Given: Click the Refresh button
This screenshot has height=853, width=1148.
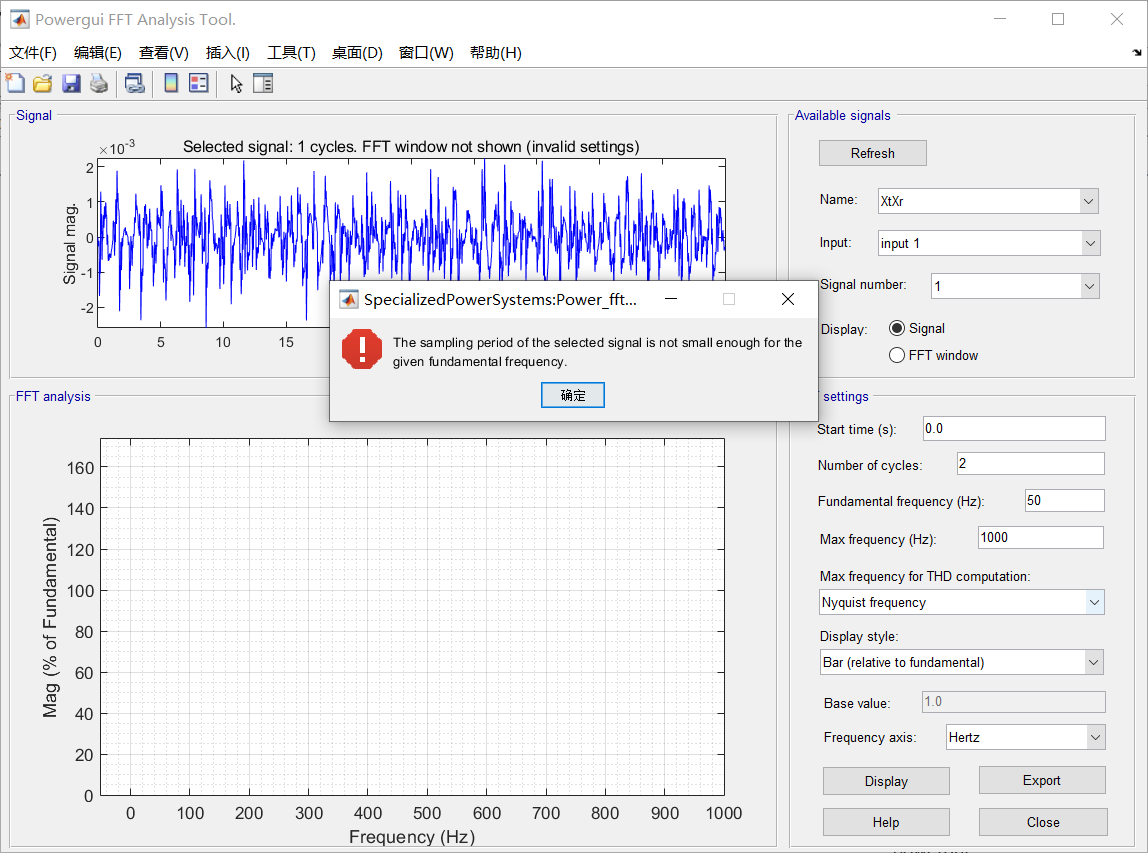Looking at the screenshot, I should (x=873, y=153).
